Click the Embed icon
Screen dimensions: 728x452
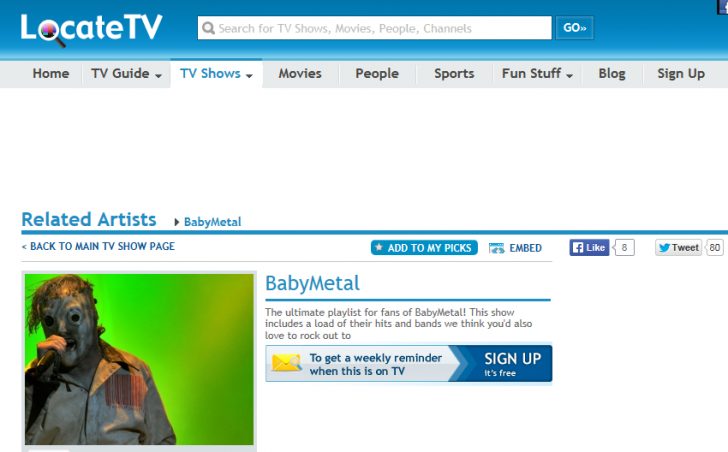click(x=497, y=248)
